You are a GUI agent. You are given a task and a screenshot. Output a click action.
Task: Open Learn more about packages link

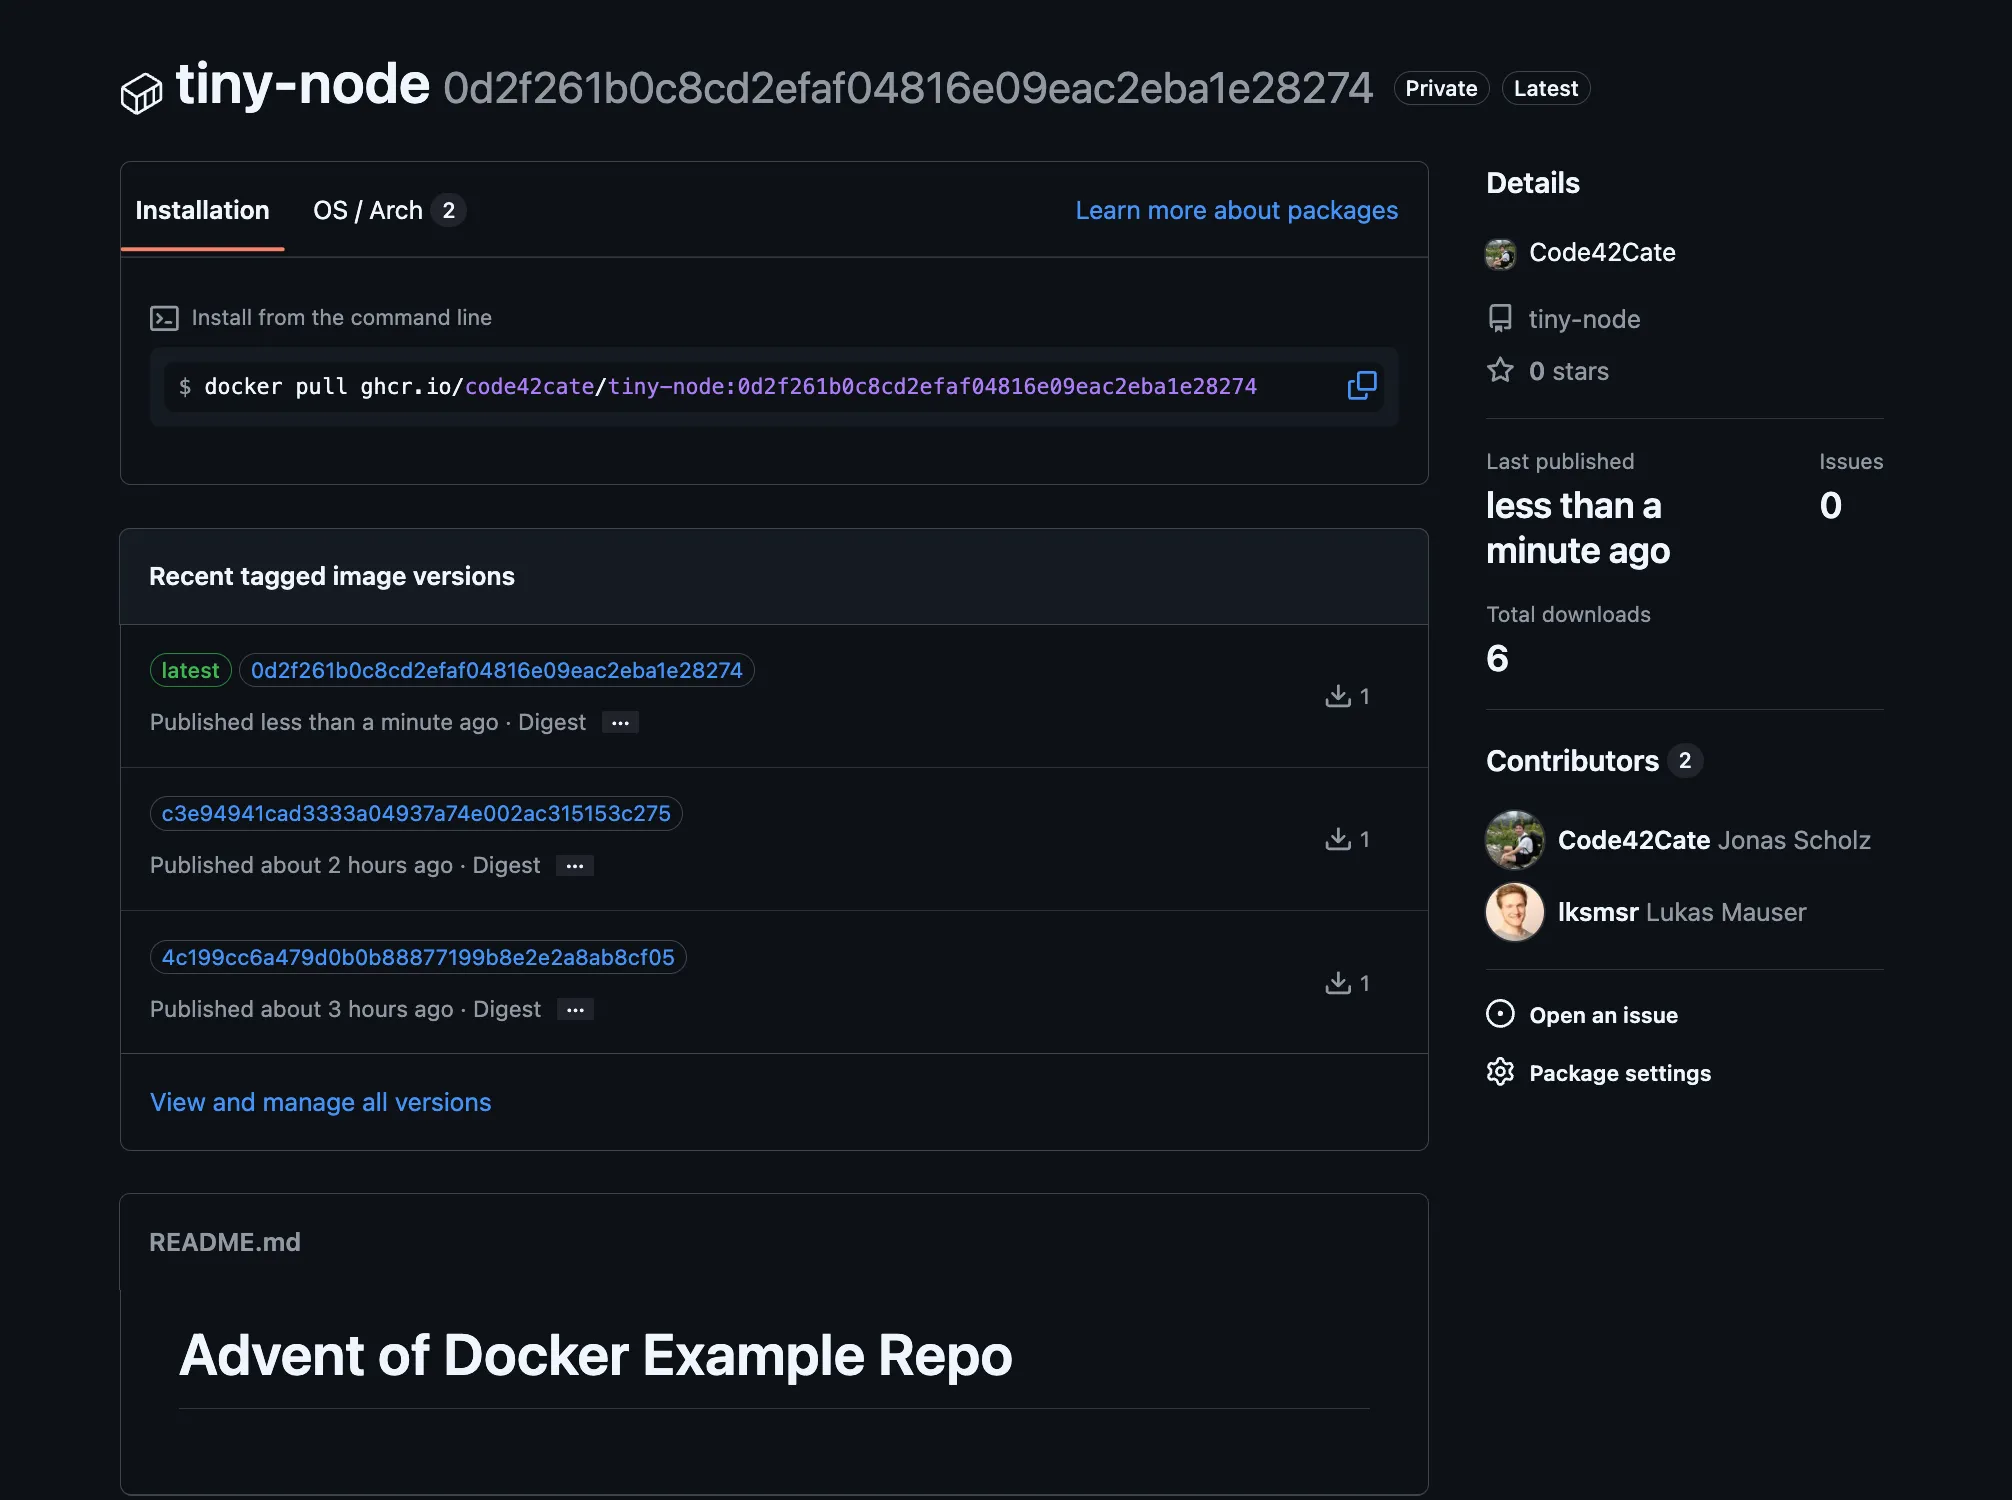1236,210
